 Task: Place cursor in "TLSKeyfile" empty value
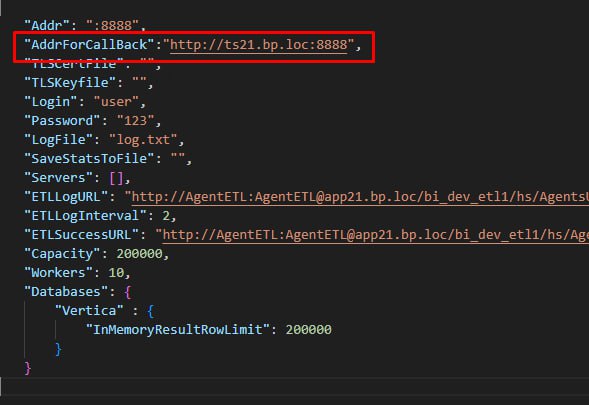139,83
